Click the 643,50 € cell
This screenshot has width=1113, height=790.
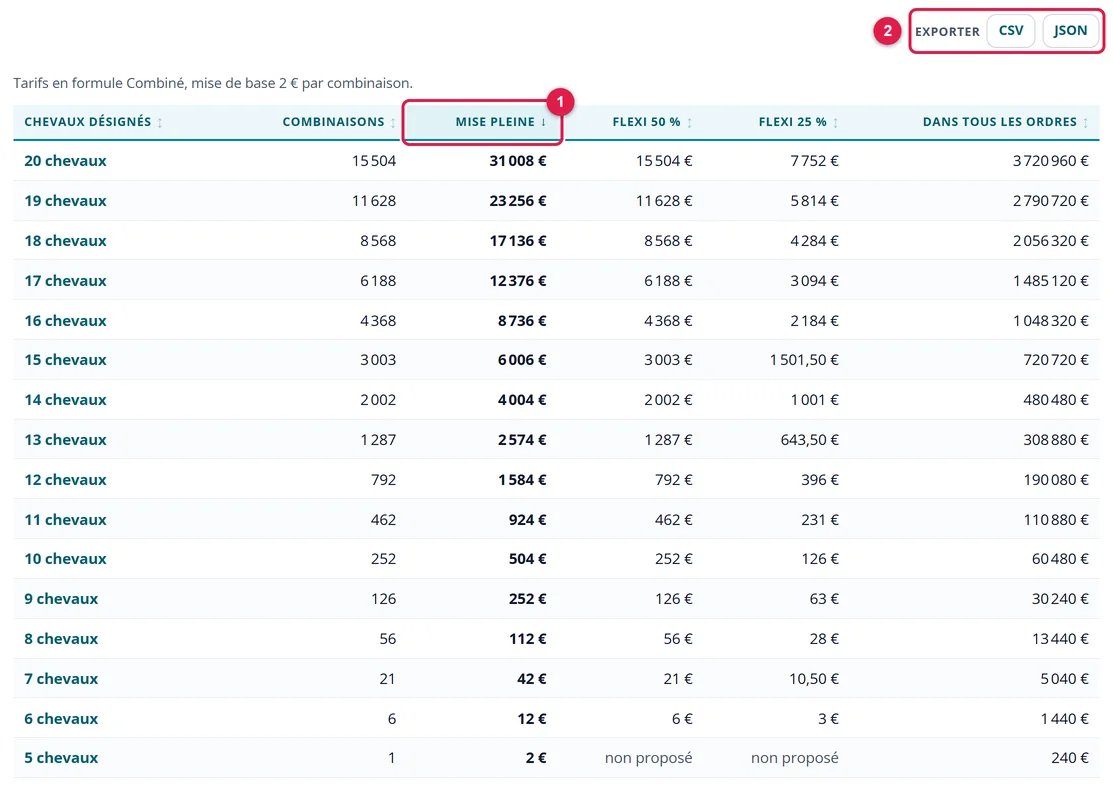809,440
